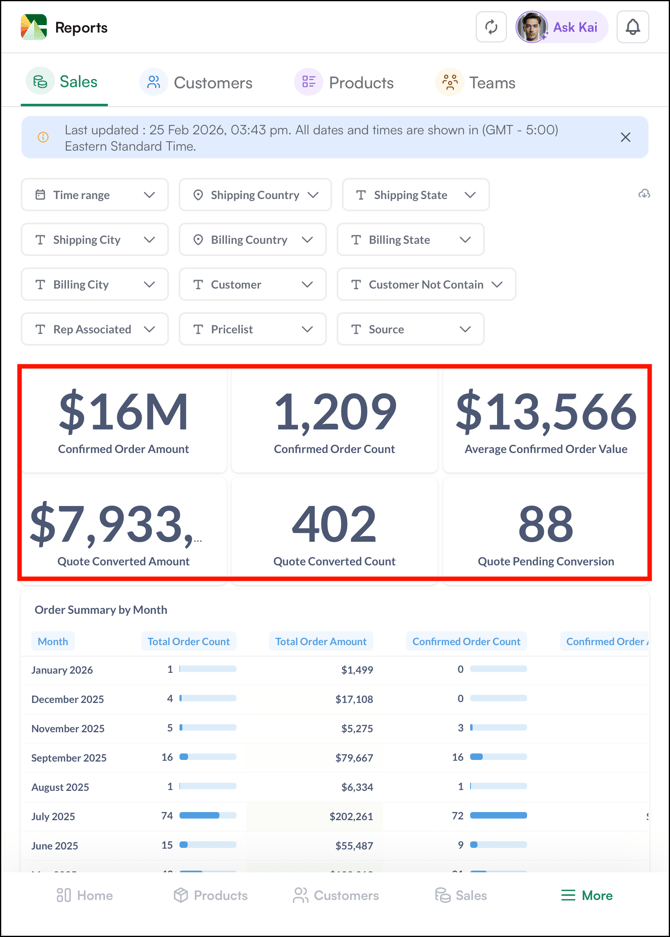Image resolution: width=670 pixels, height=937 pixels.
Task: Open the Shipping Country dropdown
Action: pyautogui.click(x=255, y=195)
